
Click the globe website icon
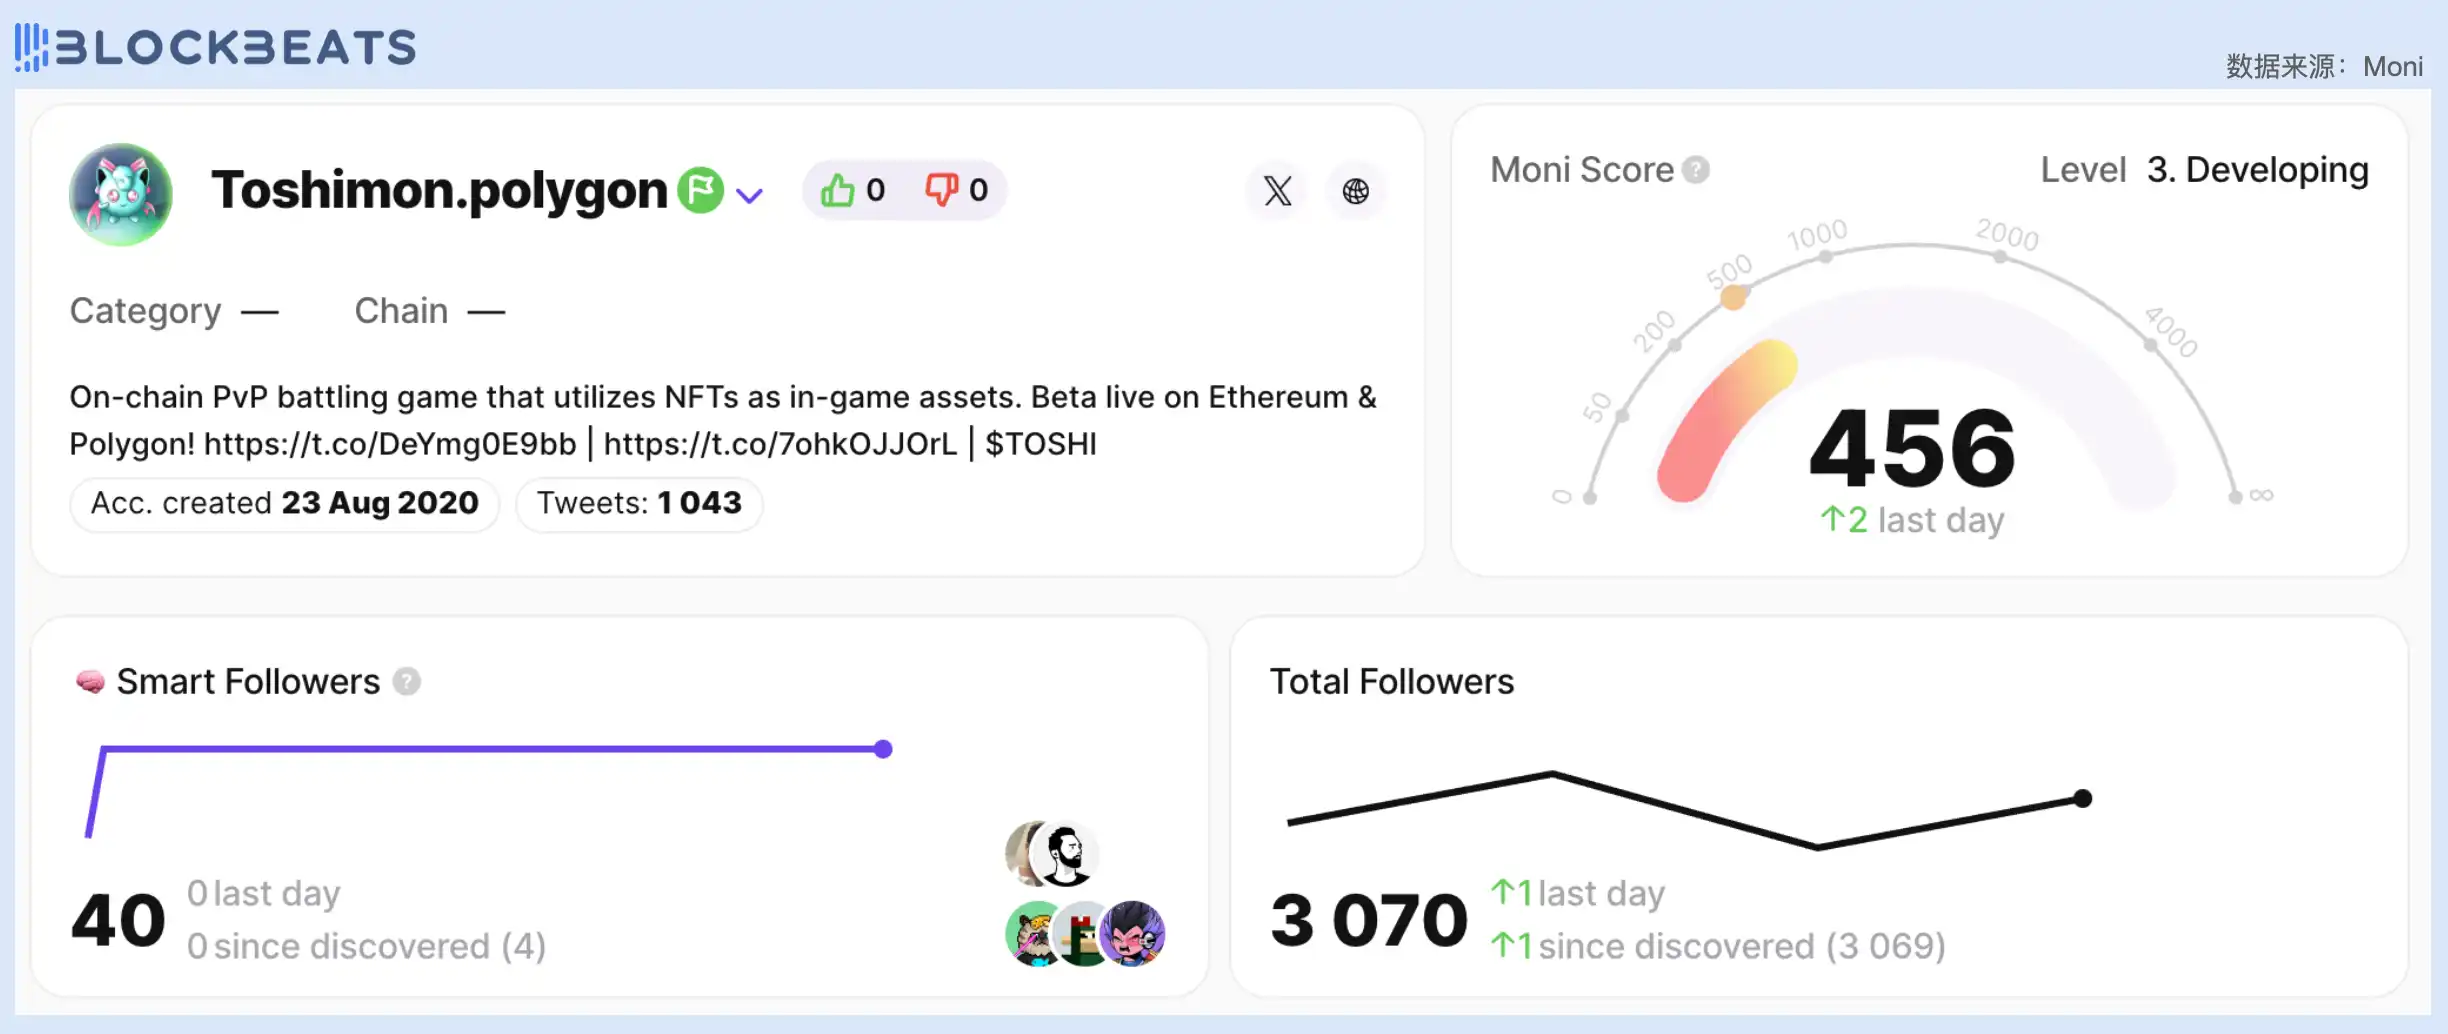point(1355,190)
